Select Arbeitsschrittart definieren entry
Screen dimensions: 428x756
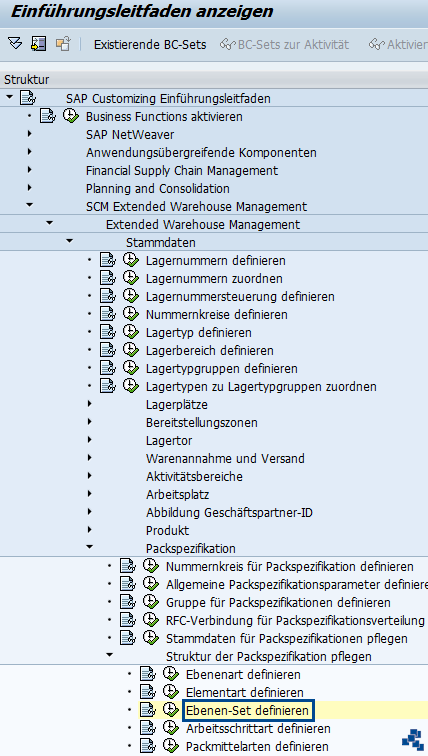(x=258, y=728)
